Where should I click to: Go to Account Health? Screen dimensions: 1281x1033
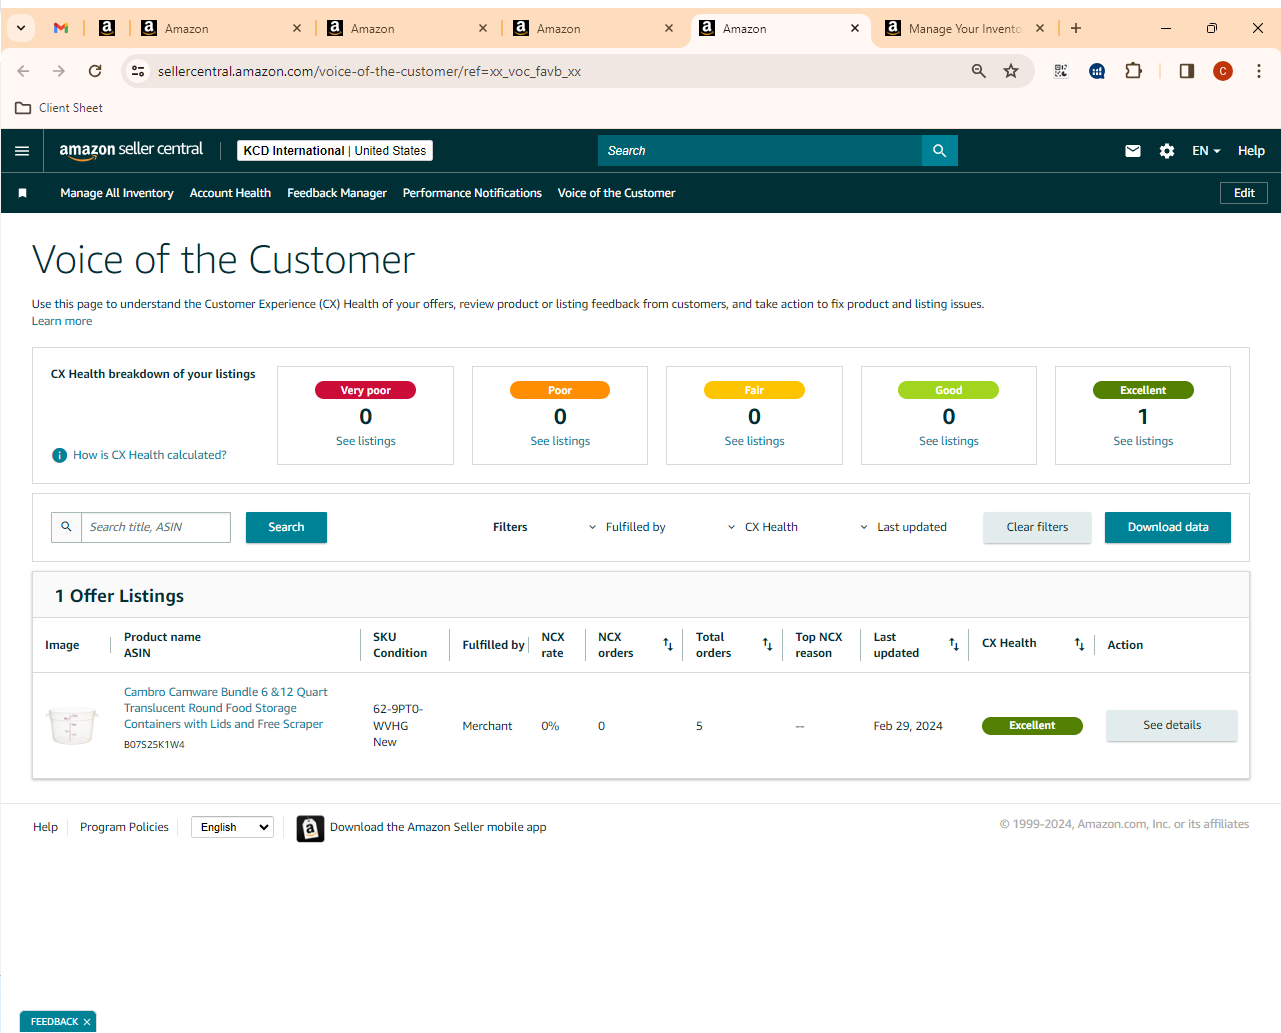(x=230, y=193)
